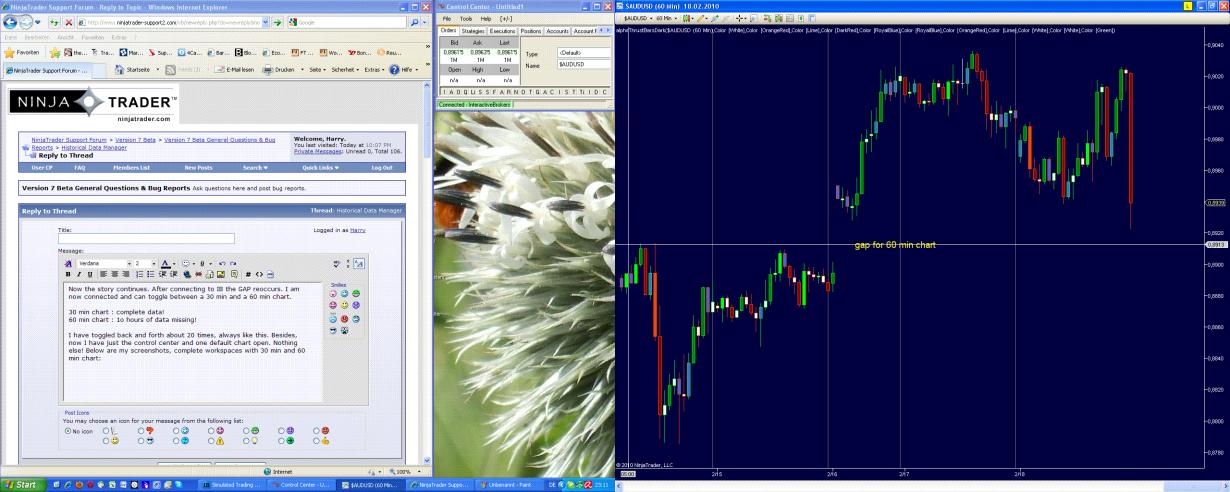Select the thumbs up post icon radio

pyautogui.click(x=317, y=440)
